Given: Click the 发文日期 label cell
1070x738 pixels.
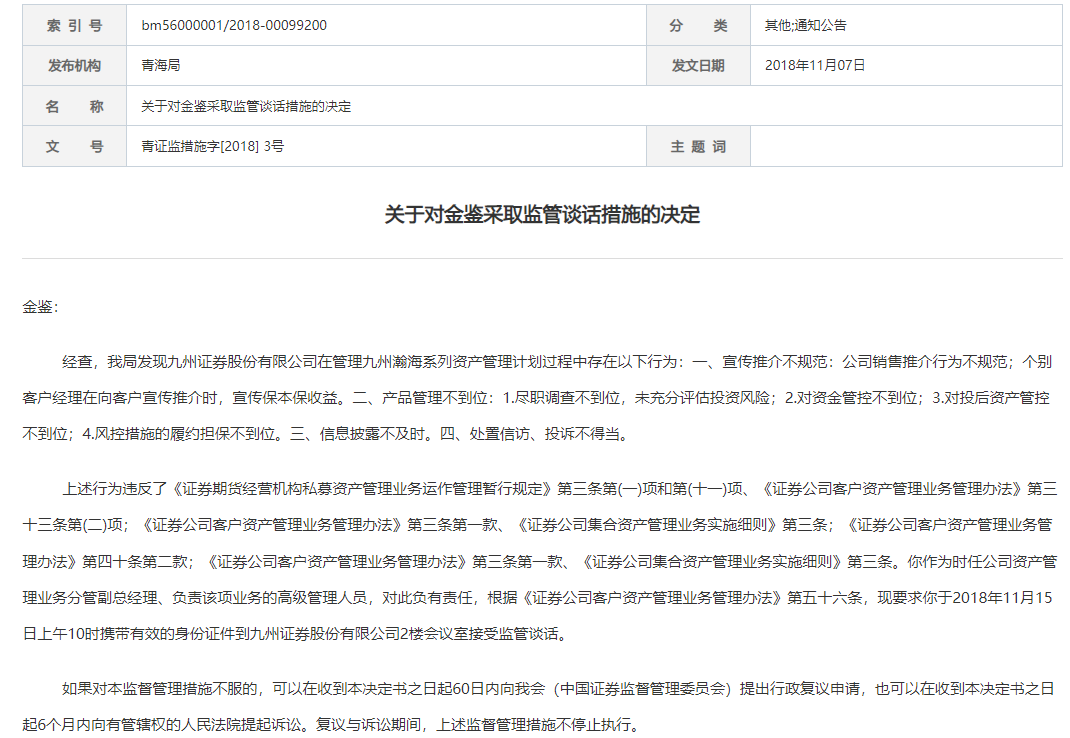Looking at the screenshot, I should [698, 66].
